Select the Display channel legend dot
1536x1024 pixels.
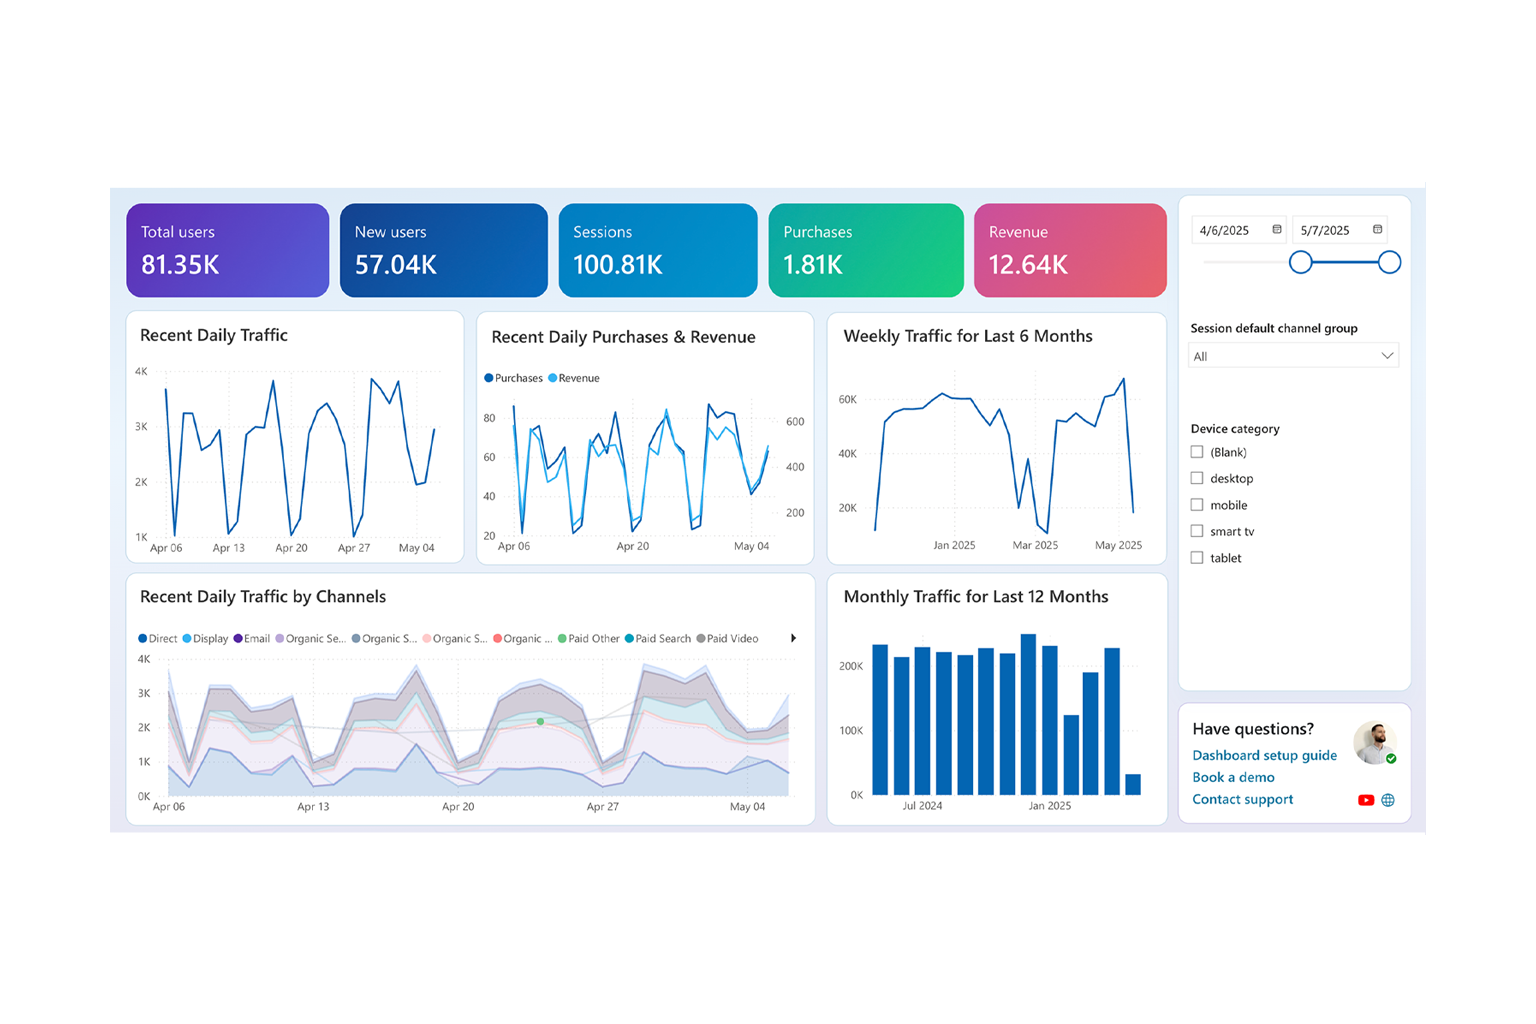tap(185, 638)
